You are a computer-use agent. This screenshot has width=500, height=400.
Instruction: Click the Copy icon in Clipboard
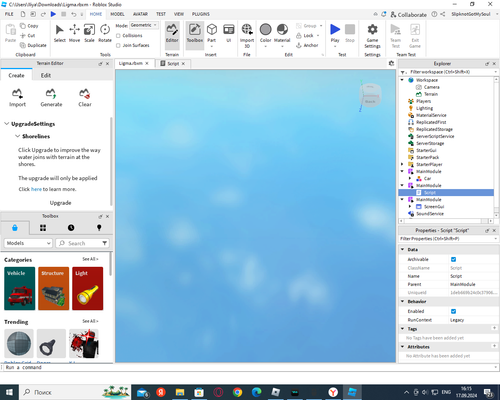click(23, 26)
